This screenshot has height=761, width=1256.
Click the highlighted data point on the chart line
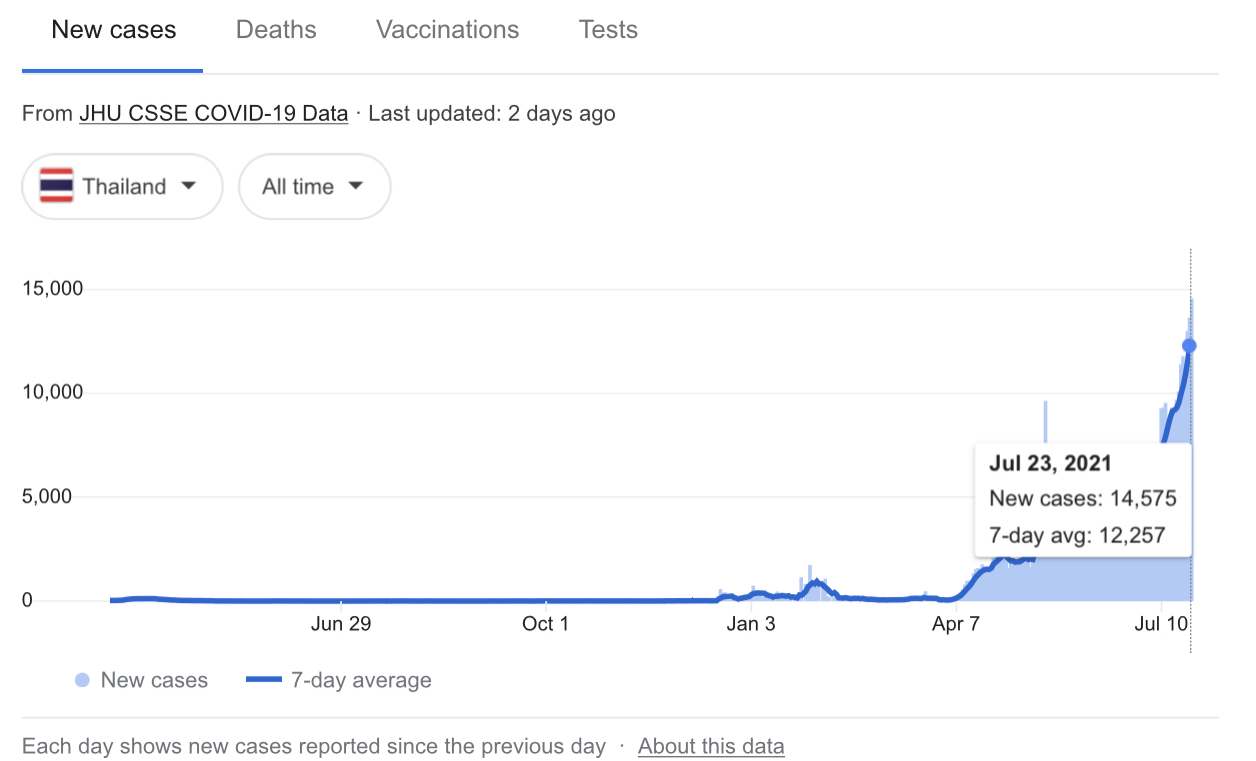point(1189,346)
